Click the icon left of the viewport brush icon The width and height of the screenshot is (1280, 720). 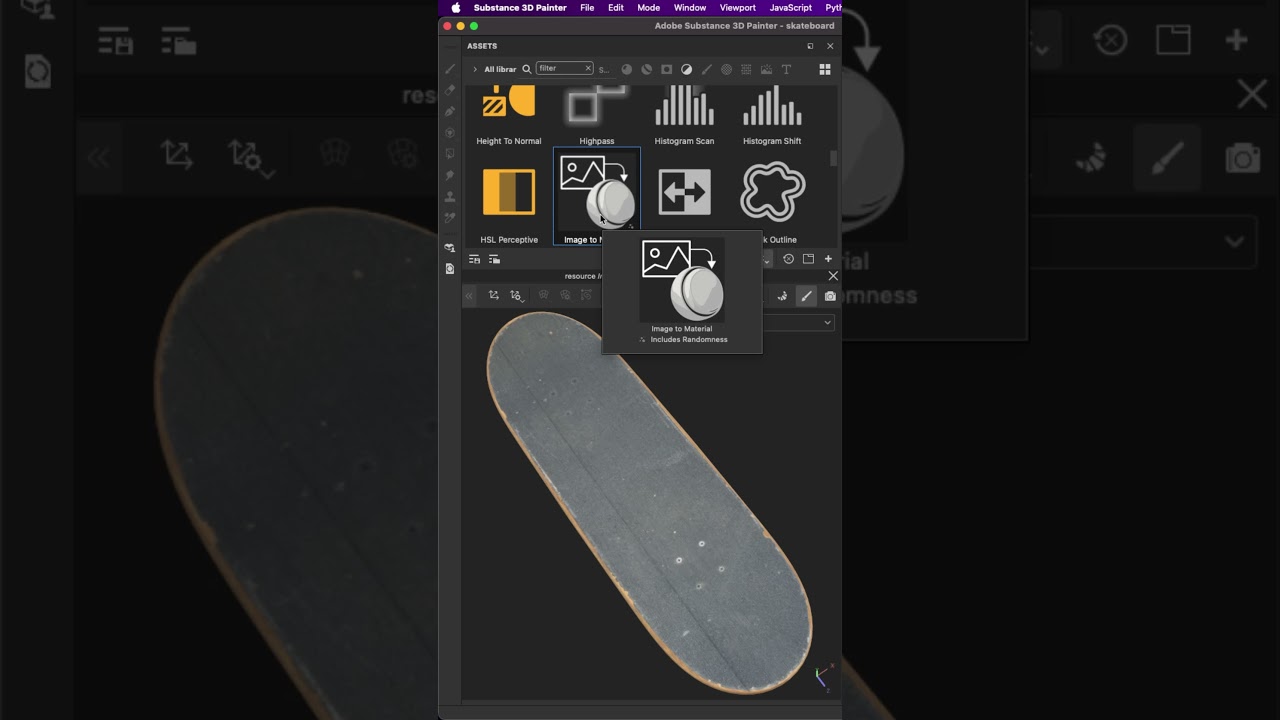click(782, 296)
